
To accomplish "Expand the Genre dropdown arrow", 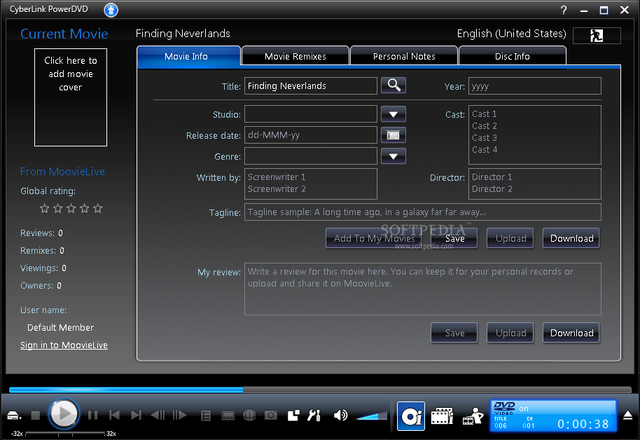I will (393, 156).
